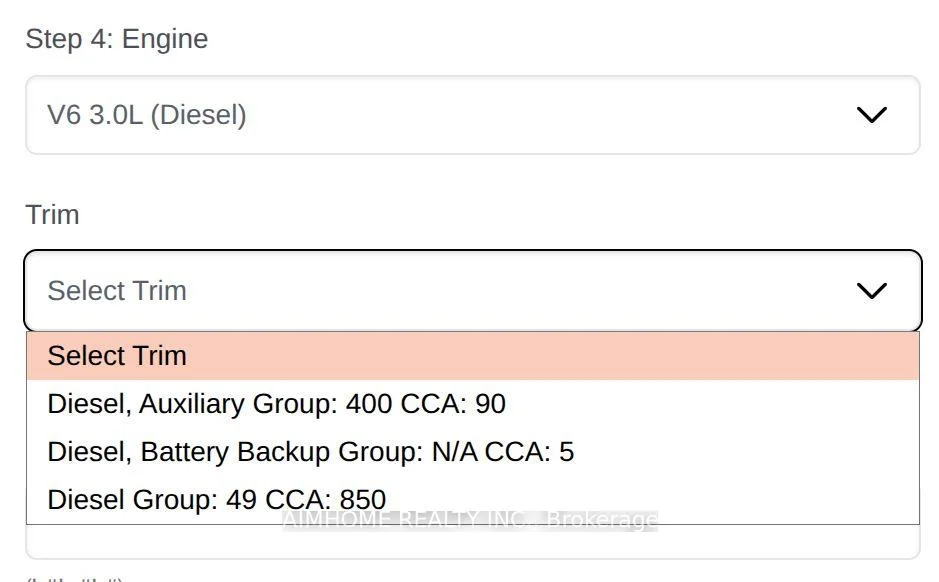The image size is (939, 582).
Task: Collapse the Select Trim combo box
Action: coord(472,291)
